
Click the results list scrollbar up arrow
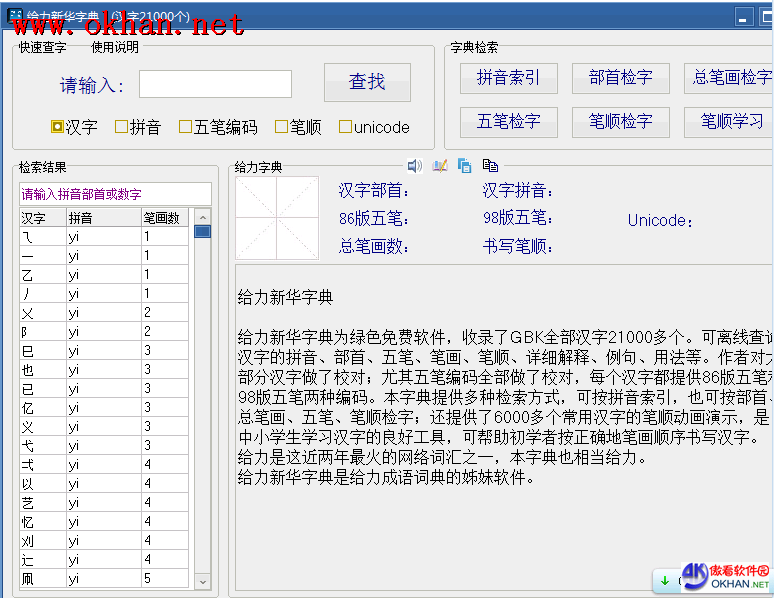point(202,217)
